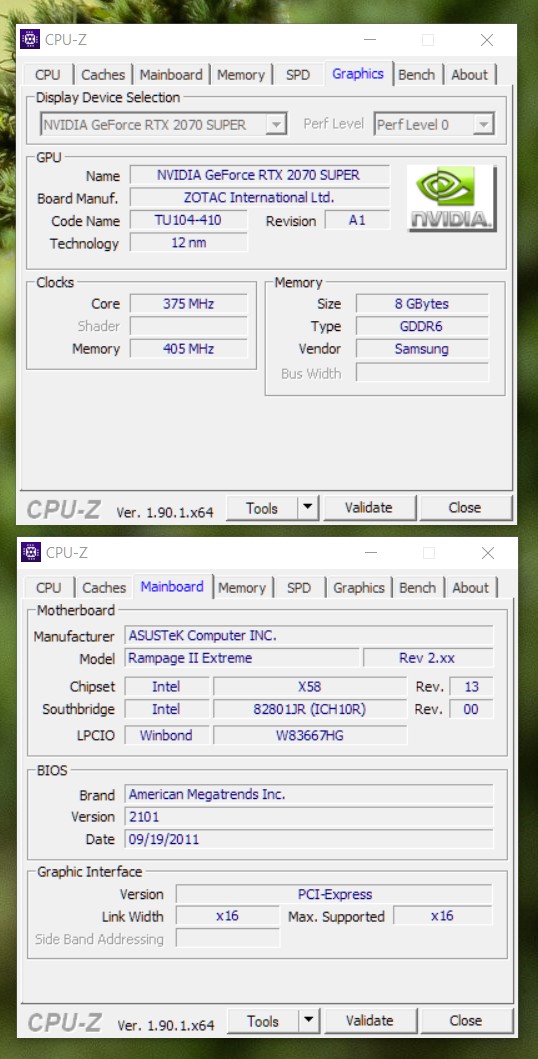The image size is (538, 1059).
Task: Click Tools button in bottom window
Action: tap(263, 1020)
